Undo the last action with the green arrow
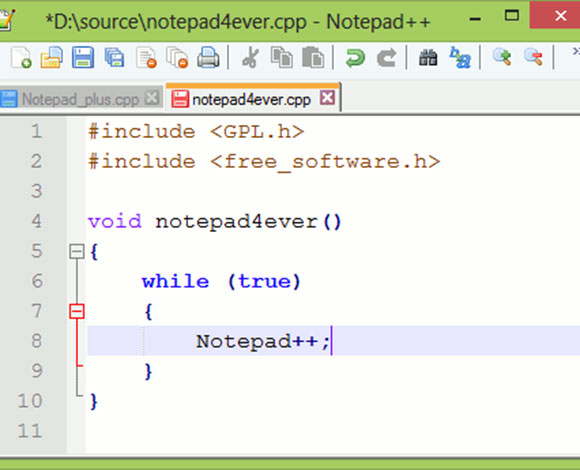 coord(355,58)
